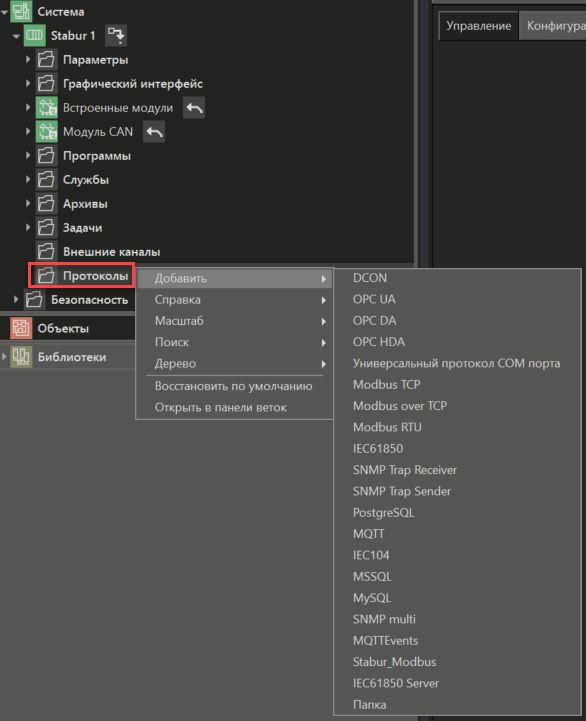
Task: Add MQTTEvents protocol
Action: pyautogui.click(x=457, y=641)
